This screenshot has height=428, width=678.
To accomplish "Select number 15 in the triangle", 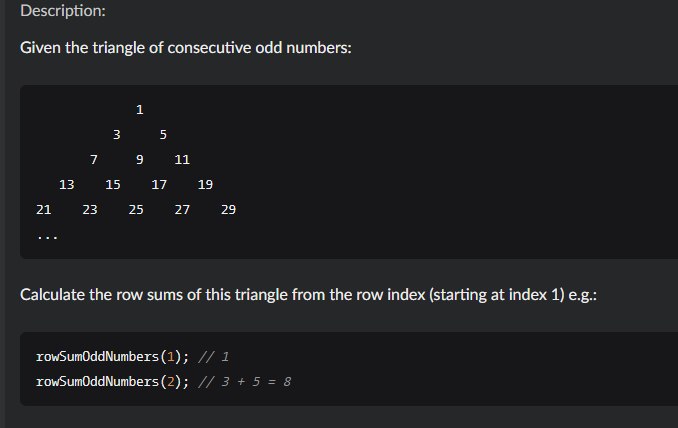I will [x=113, y=184].
